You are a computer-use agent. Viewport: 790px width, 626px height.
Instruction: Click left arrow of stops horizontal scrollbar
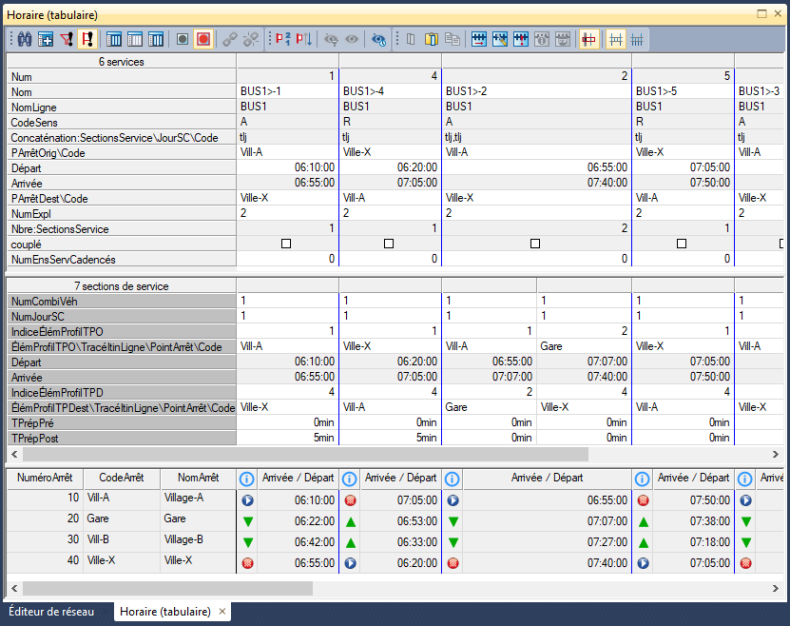[x=14, y=588]
